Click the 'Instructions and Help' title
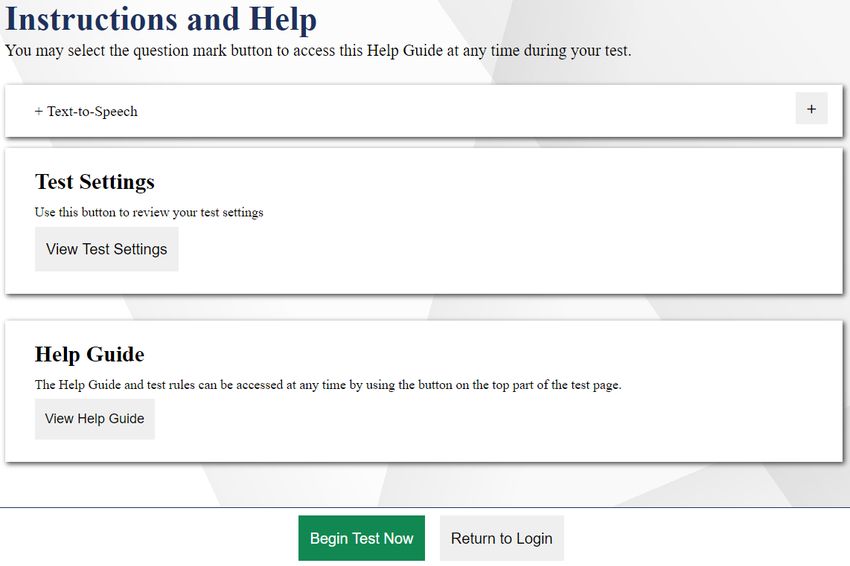This screenshot has width=850, height=566. click(x=161, y=20)
